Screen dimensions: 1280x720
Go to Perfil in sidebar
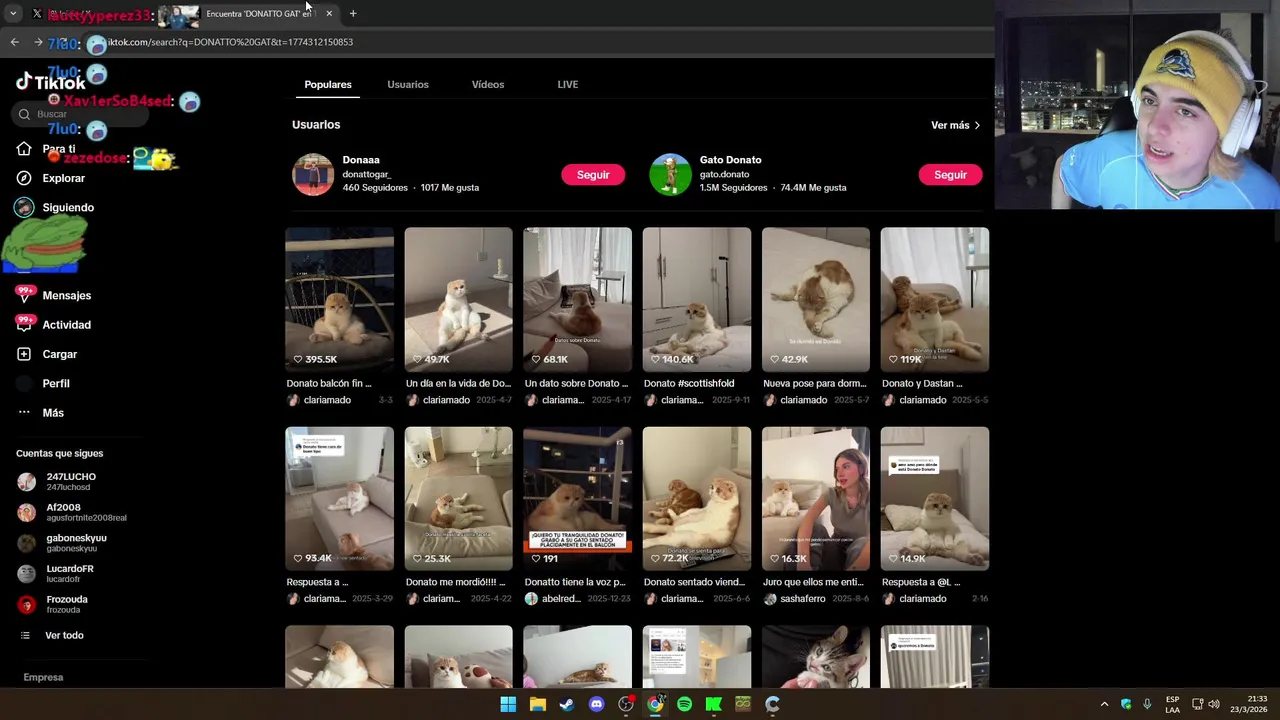coord(56,384)
